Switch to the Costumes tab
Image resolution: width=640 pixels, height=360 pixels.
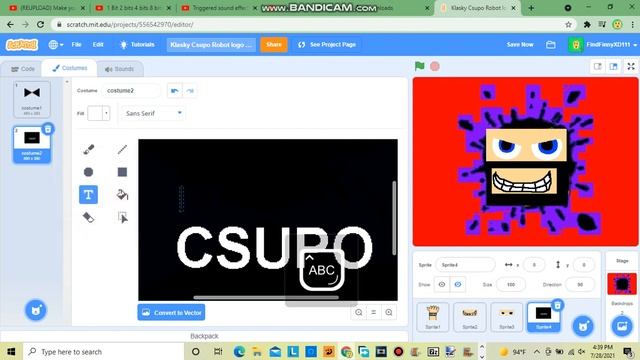69,68
